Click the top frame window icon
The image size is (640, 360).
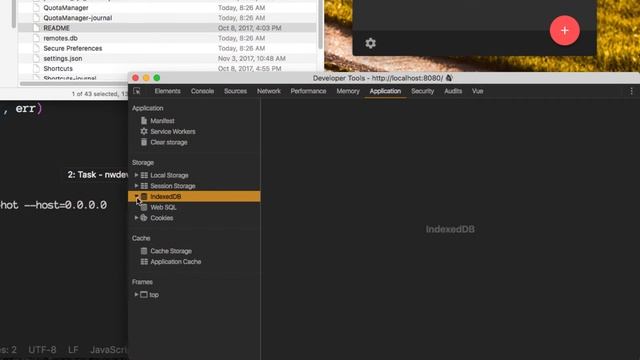pyautogui.click(x=144, y=294)
